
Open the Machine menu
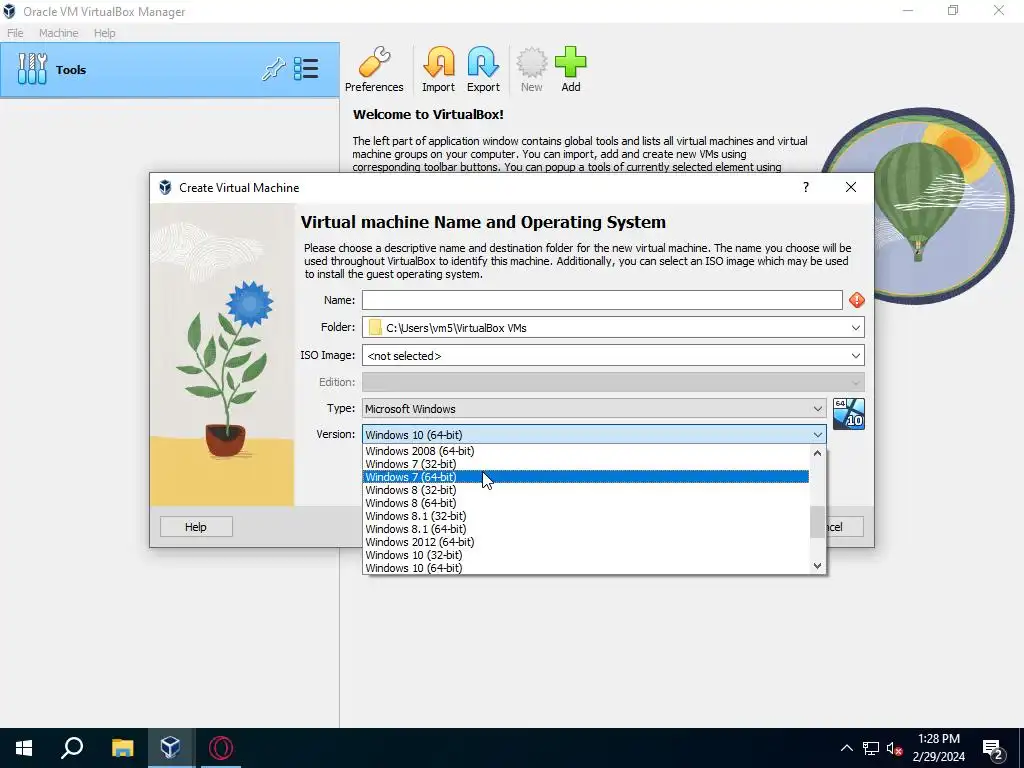tap(58, 33)
